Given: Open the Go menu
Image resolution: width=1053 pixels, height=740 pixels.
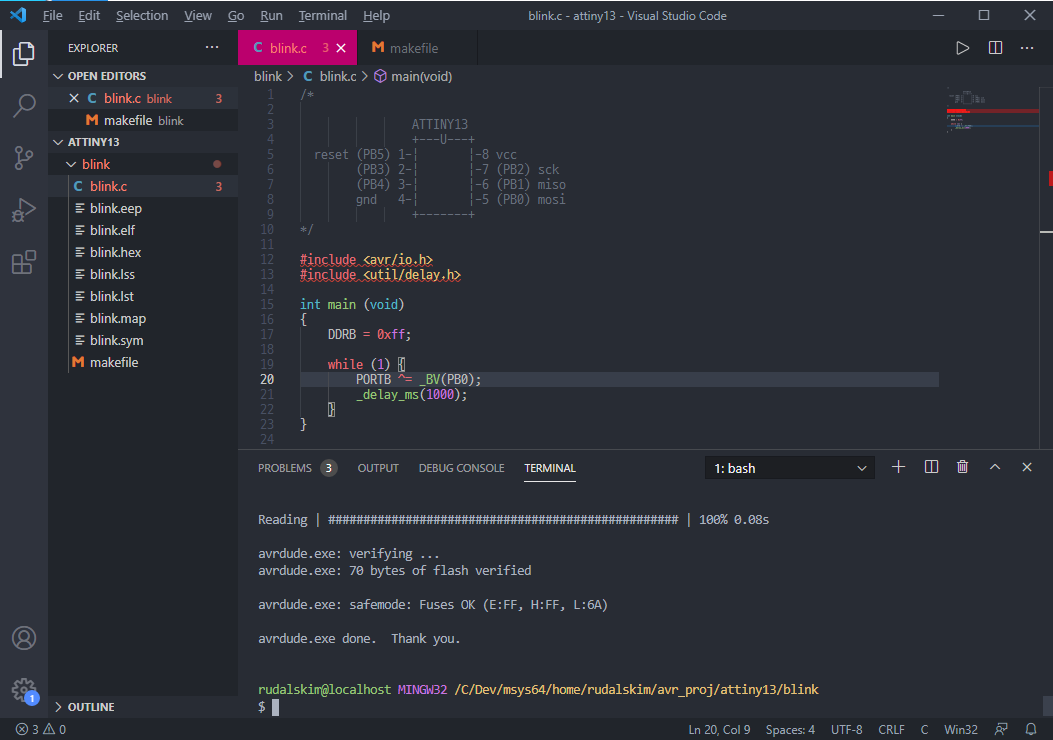Looking at the screenshot, I should click(236, 15).
